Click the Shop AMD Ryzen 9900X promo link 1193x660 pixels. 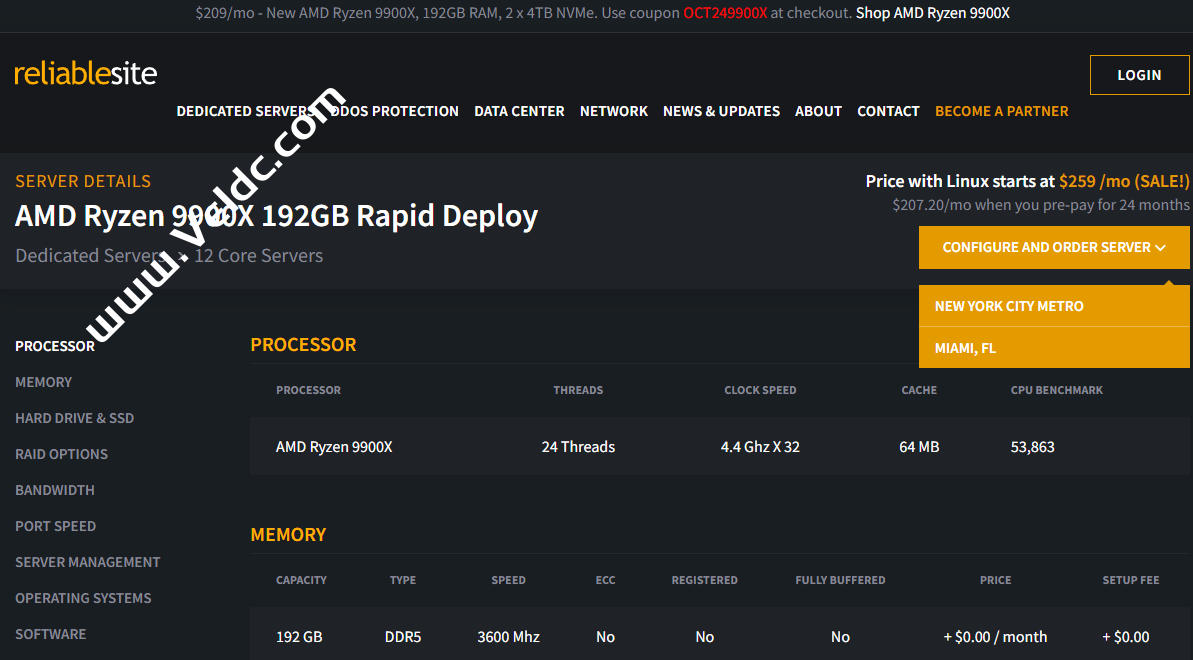point(932,14)
